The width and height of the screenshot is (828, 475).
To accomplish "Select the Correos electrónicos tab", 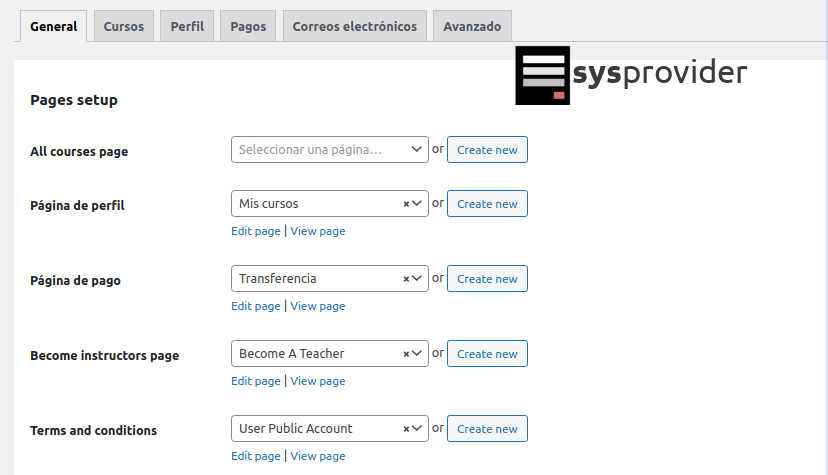I will [355, 26].
